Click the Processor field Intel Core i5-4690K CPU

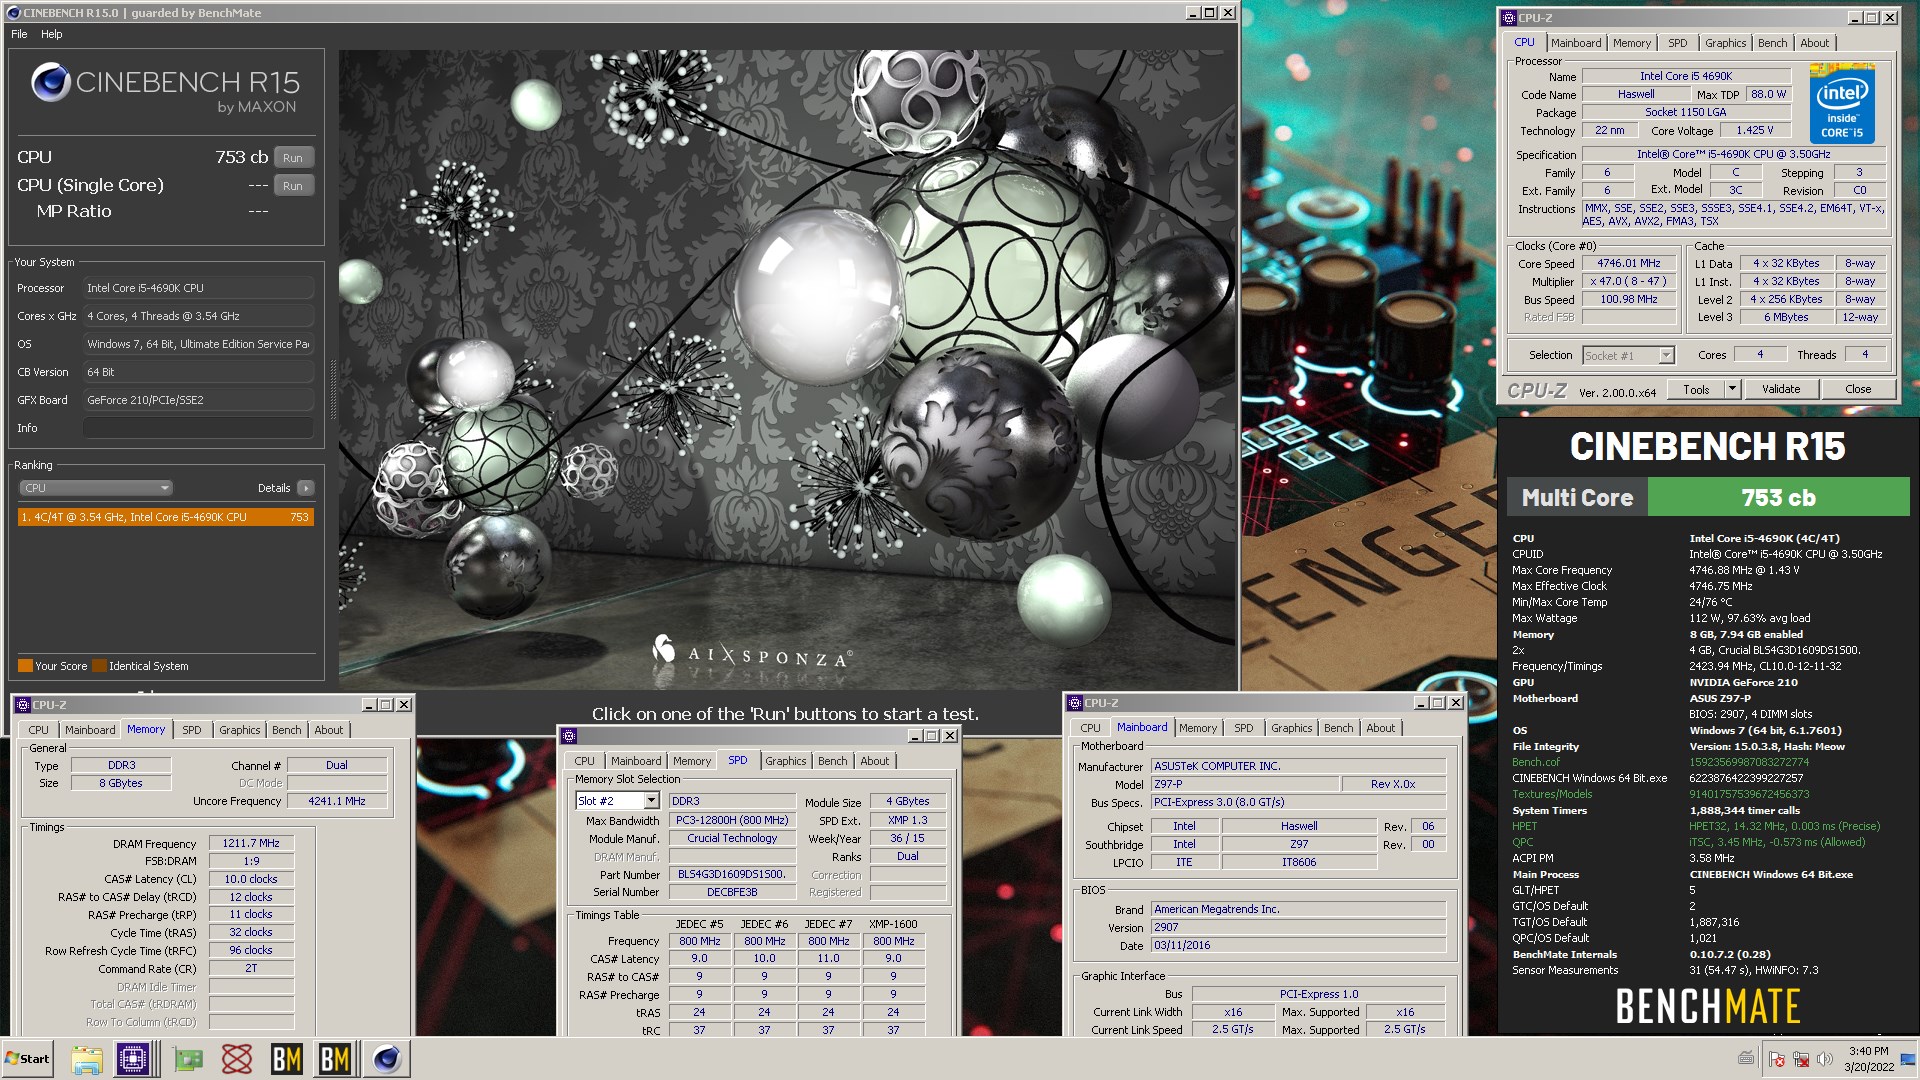pos(198,288)
